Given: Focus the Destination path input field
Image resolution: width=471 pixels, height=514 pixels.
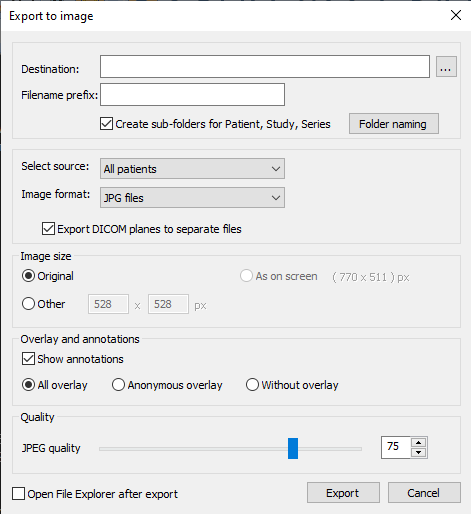Looking at the screenshot, I should 265,67.
